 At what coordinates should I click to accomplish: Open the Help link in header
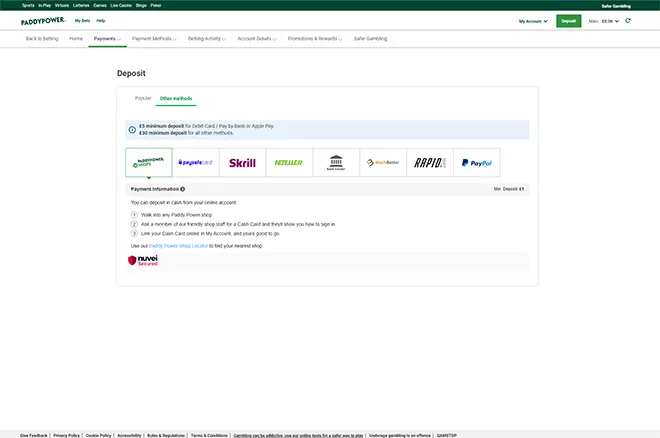101,21
